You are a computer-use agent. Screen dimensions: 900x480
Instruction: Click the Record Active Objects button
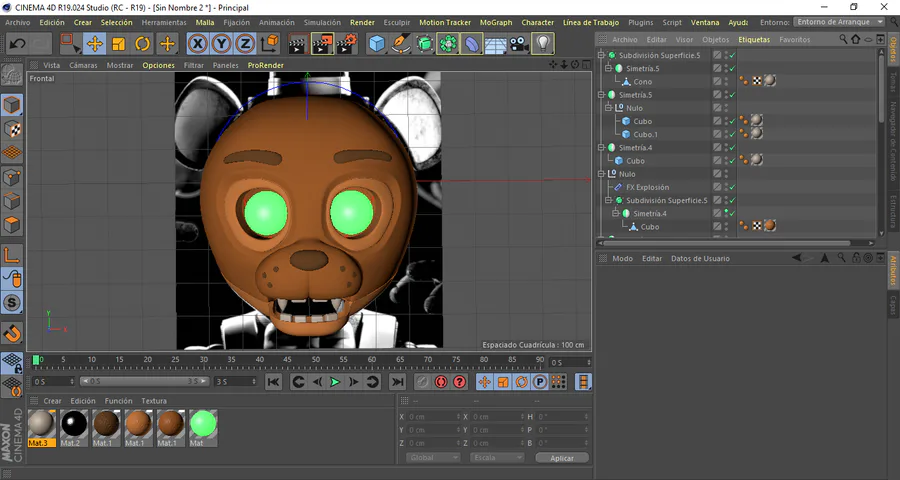[422, 382]
